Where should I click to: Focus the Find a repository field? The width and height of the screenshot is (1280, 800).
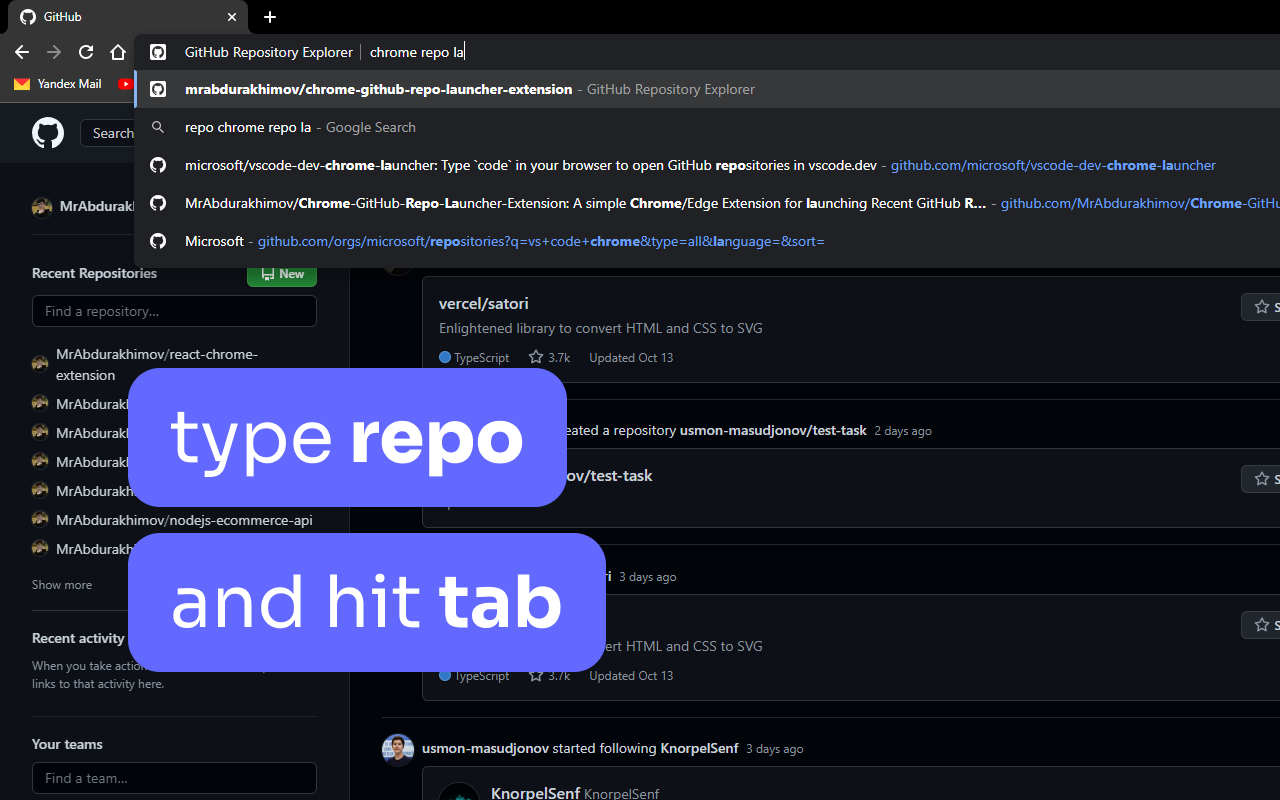(x=174, y=311)
